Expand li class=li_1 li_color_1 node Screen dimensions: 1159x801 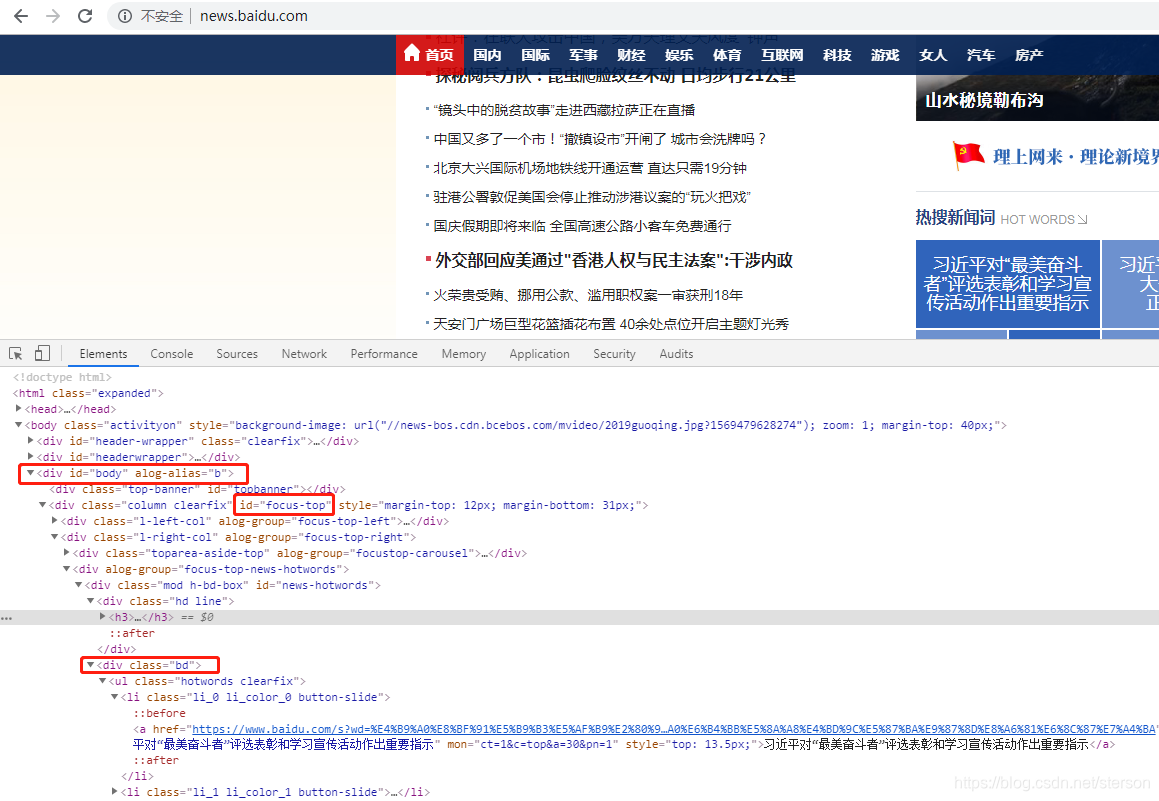pos(114,792)
